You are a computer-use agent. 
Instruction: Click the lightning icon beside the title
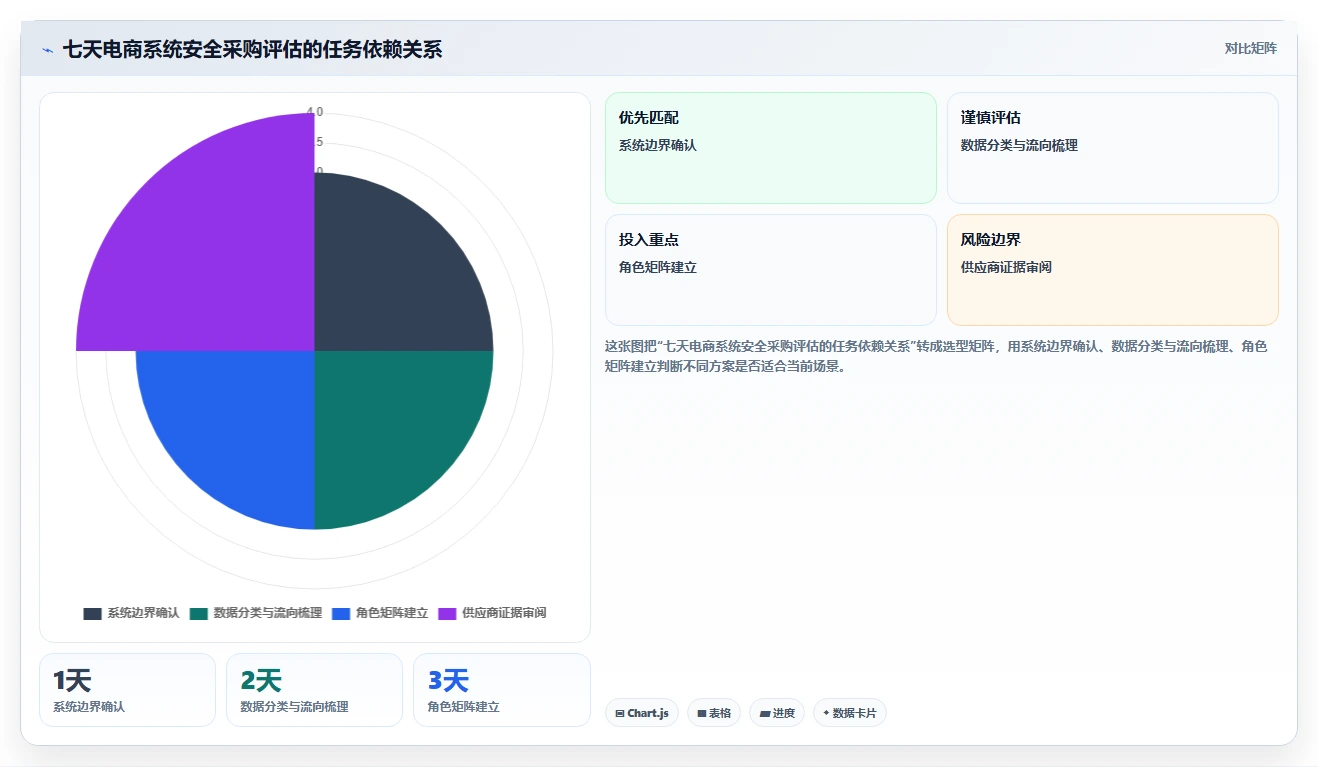point(48,50)
